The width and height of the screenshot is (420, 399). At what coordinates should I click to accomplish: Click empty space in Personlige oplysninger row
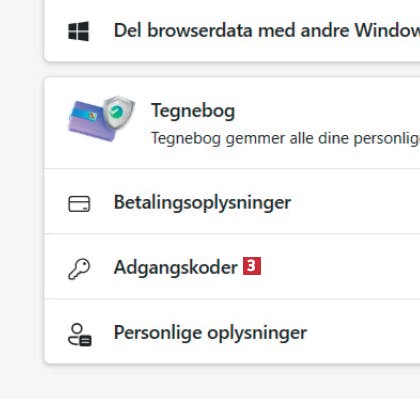point(363,332)
